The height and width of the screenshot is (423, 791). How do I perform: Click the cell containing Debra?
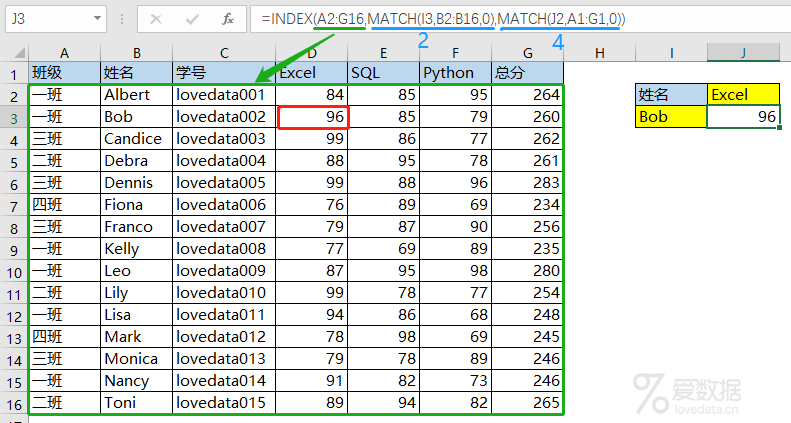click(136, 161)
